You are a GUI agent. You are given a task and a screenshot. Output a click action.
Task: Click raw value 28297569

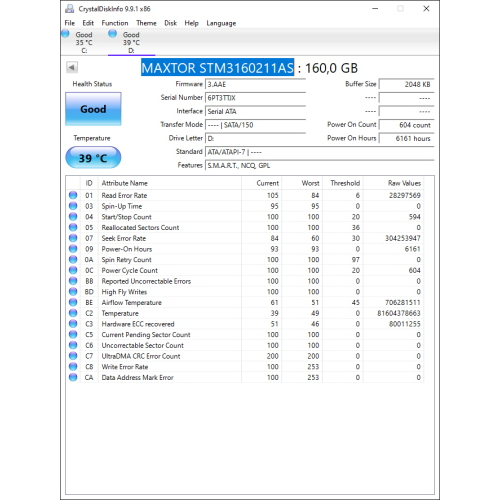pyautogui.click(x=405, y=195)
